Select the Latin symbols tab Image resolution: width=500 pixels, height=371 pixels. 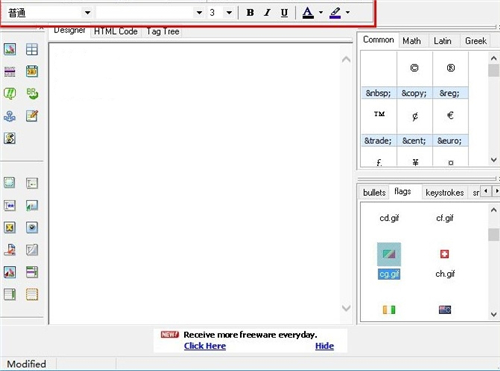(x=442, y=41)
